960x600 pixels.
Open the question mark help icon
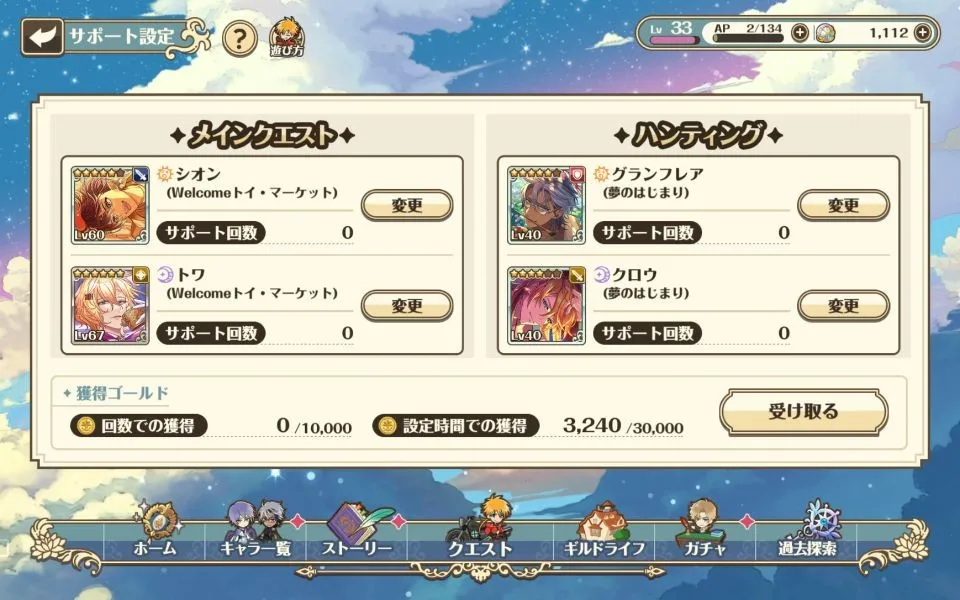point(239,39)
